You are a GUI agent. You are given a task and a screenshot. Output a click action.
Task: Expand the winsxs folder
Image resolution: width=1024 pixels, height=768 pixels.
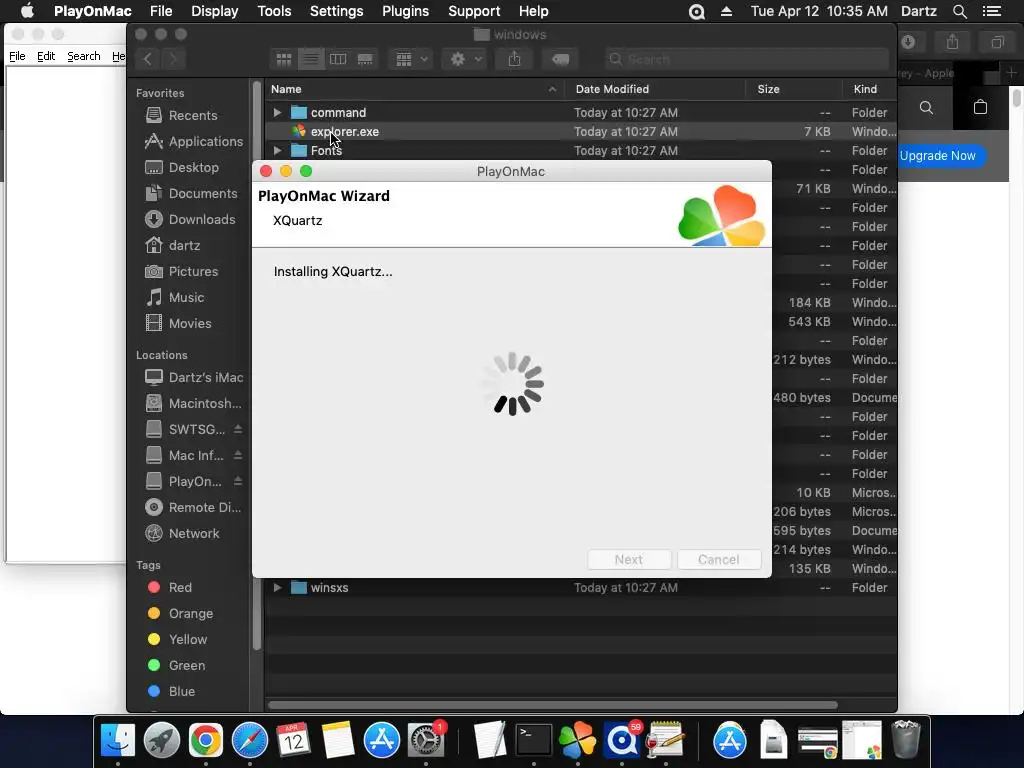click(277, 587)
